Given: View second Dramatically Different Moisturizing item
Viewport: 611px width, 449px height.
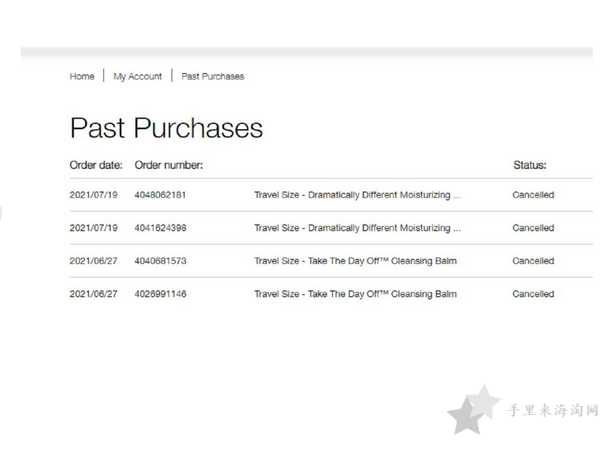Looking at the screenshot, I should pyautogui.click(x=358, y=228).
